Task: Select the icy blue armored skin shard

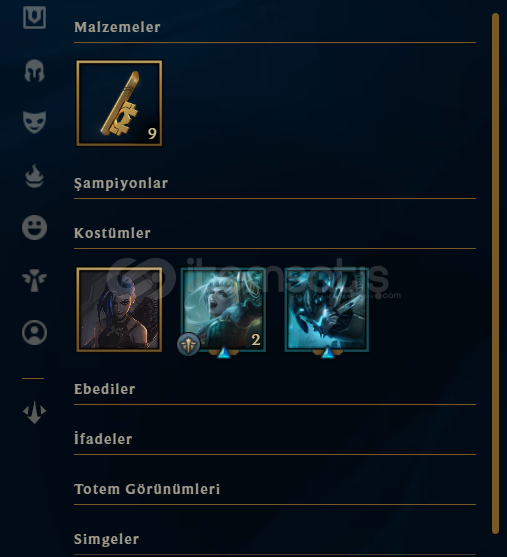Action: click(327, 310)
